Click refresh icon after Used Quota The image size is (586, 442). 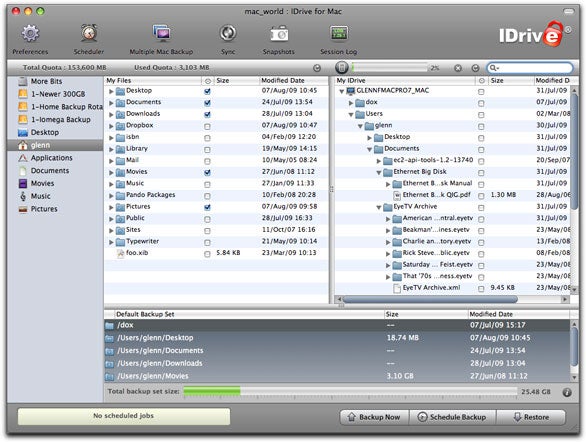pyautogui.click(x=317, y=68)
